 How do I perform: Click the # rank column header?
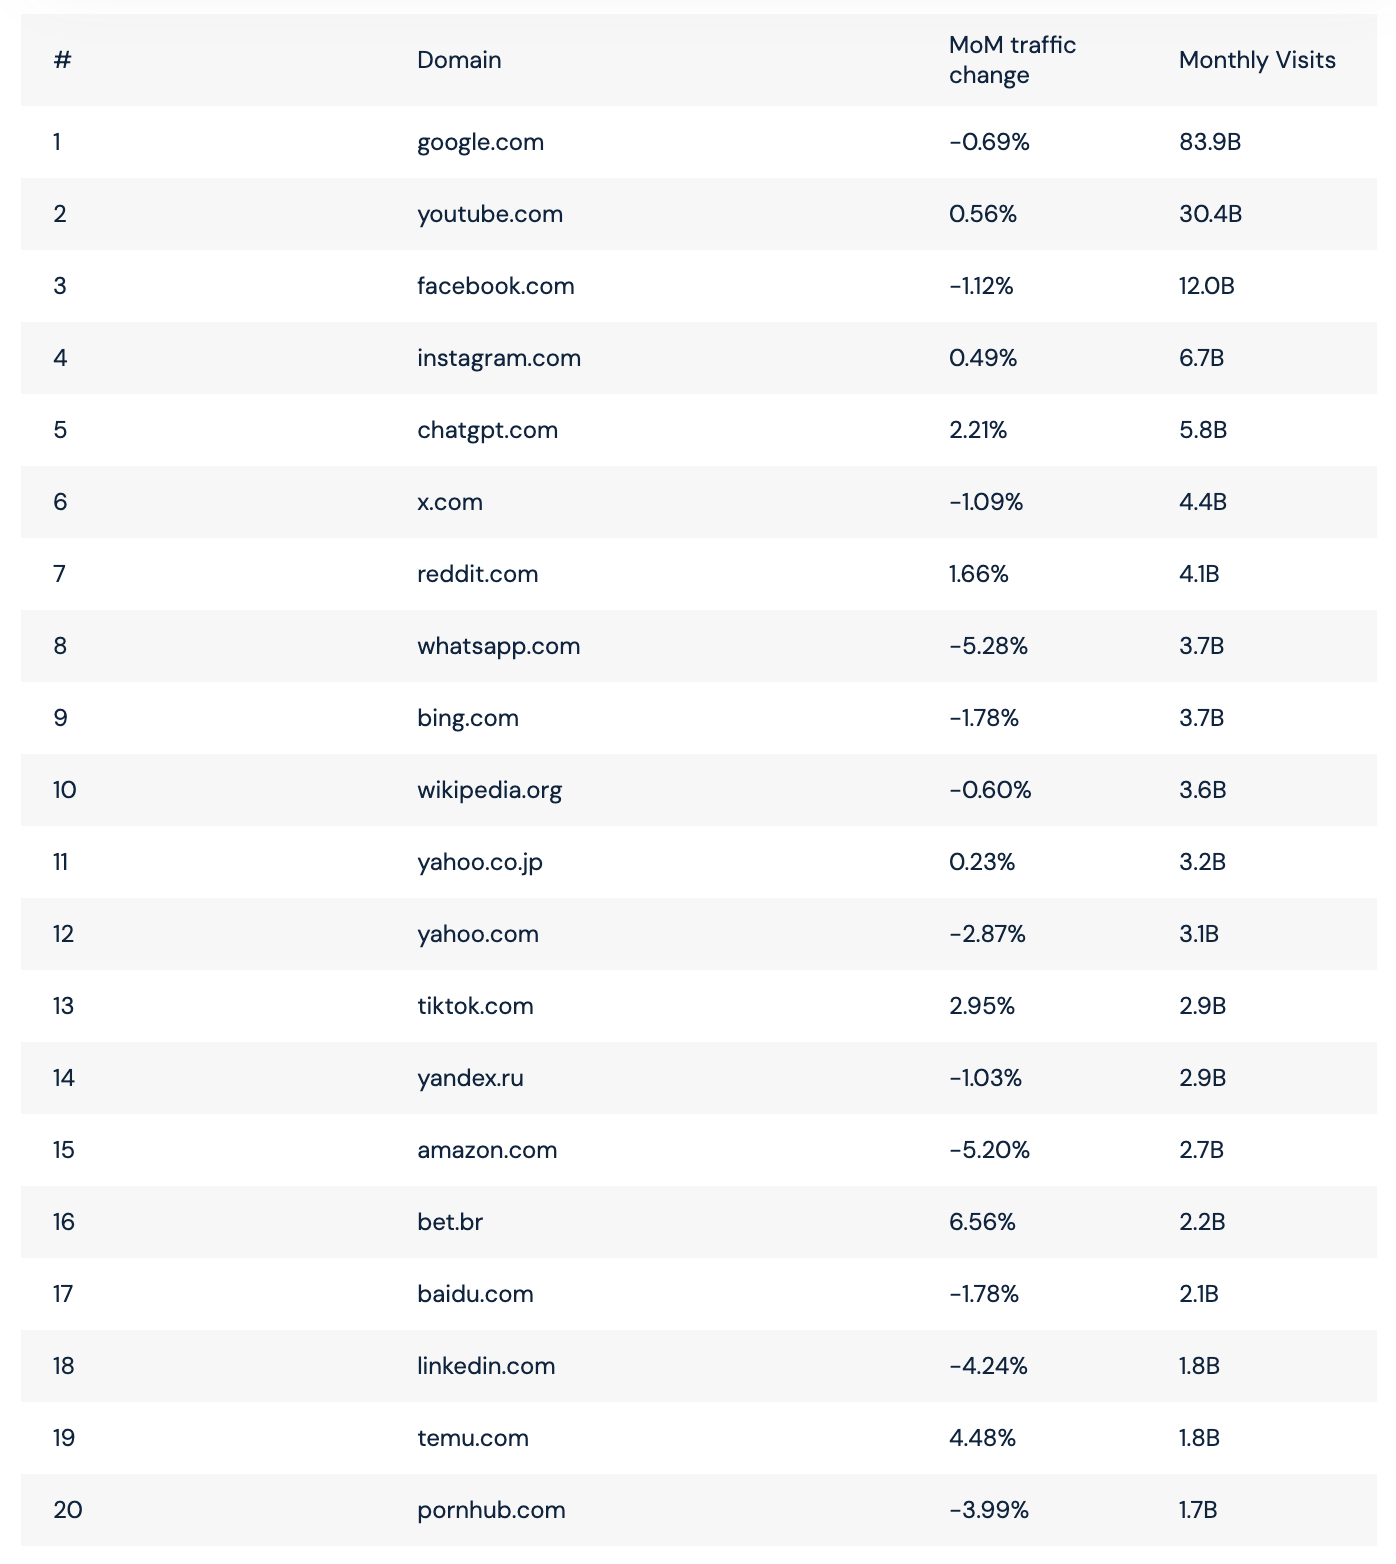(x=62, y=60)
